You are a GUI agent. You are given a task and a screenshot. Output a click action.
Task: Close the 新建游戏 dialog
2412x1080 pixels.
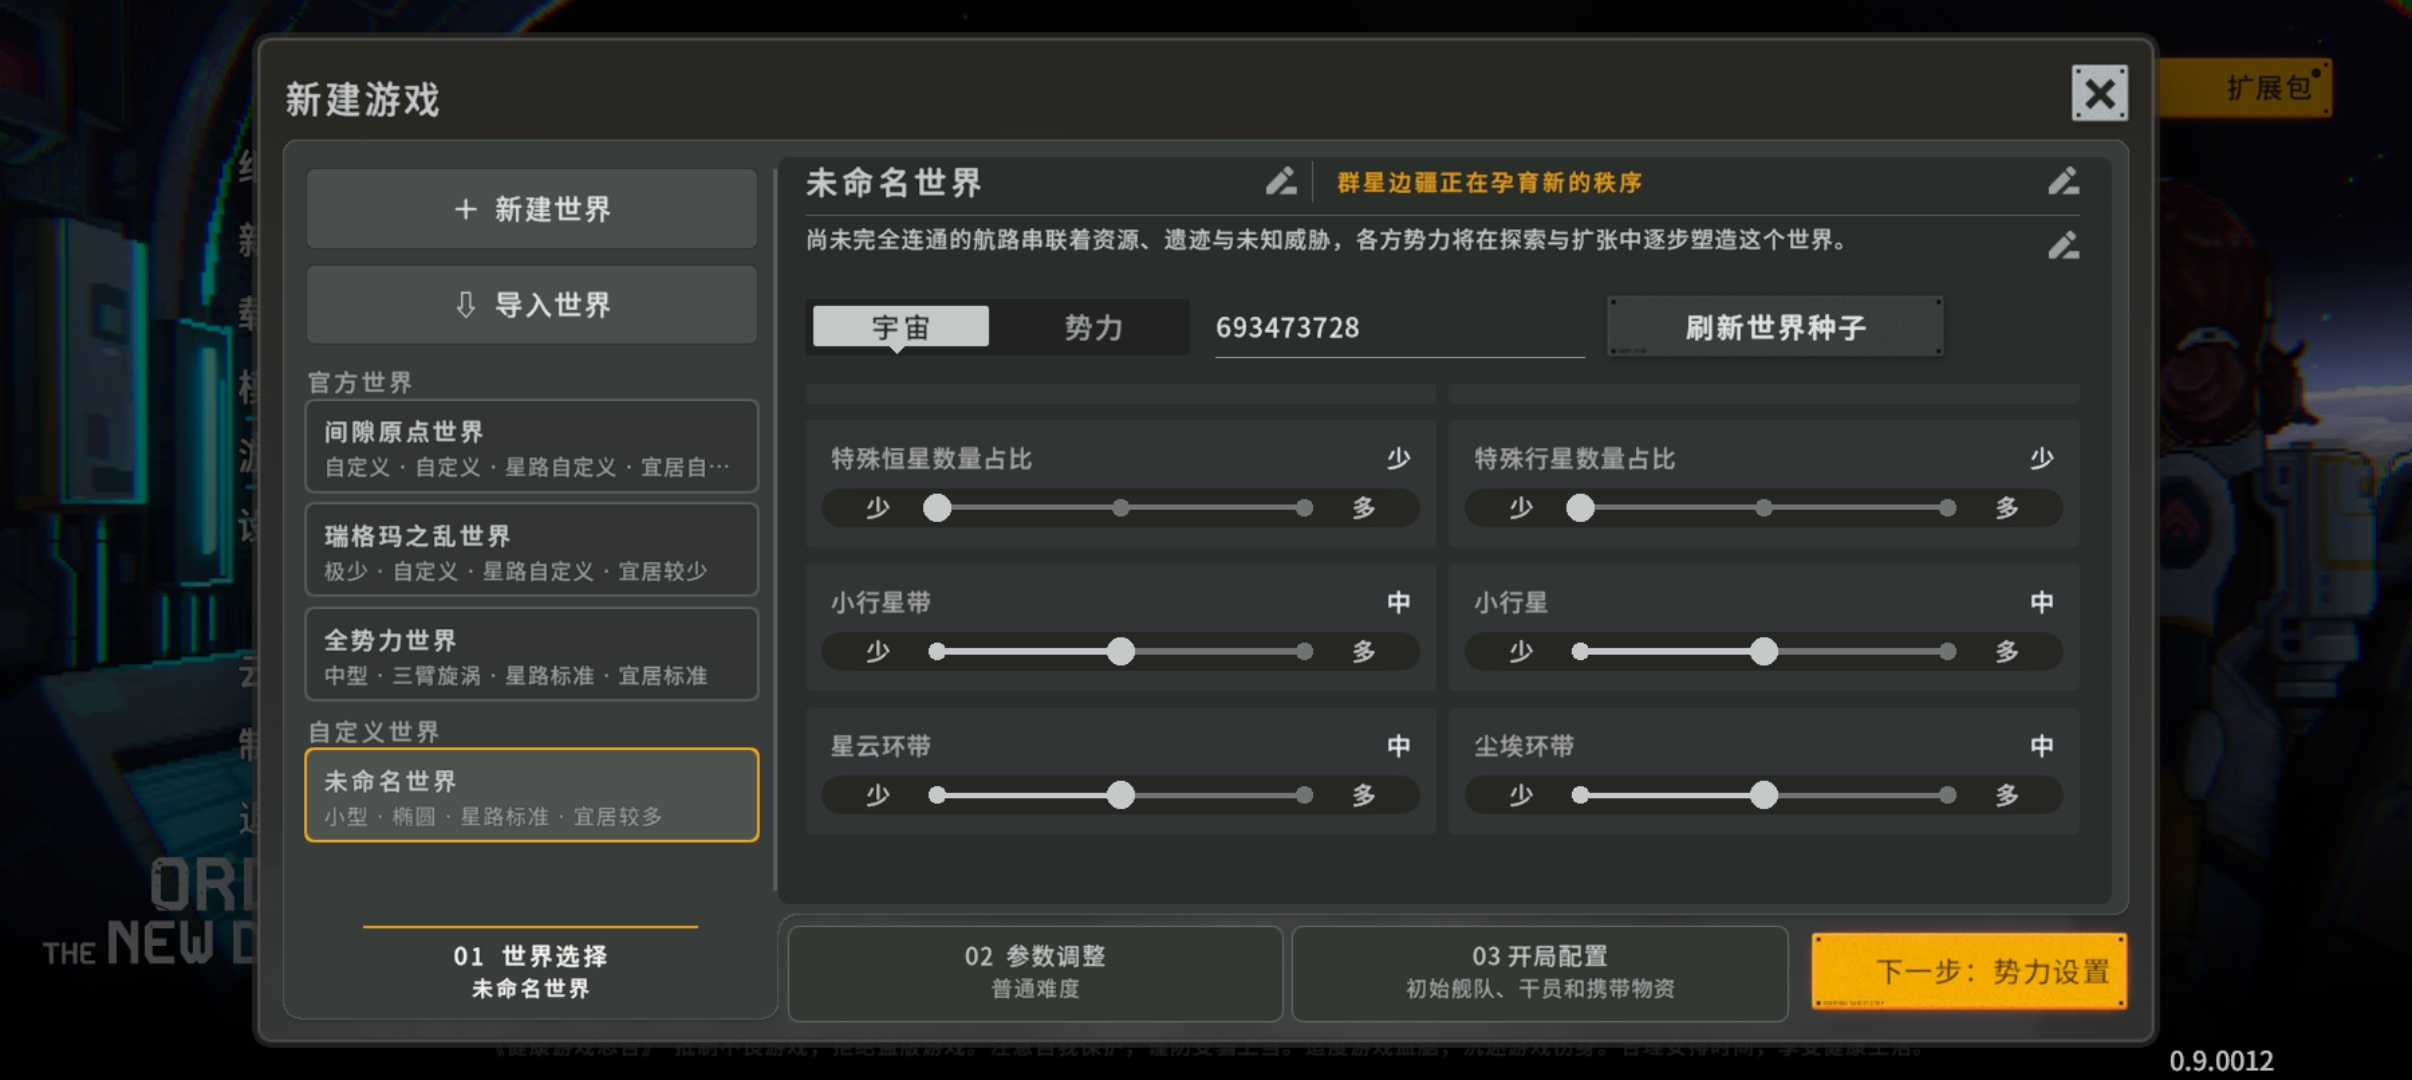2099,94
